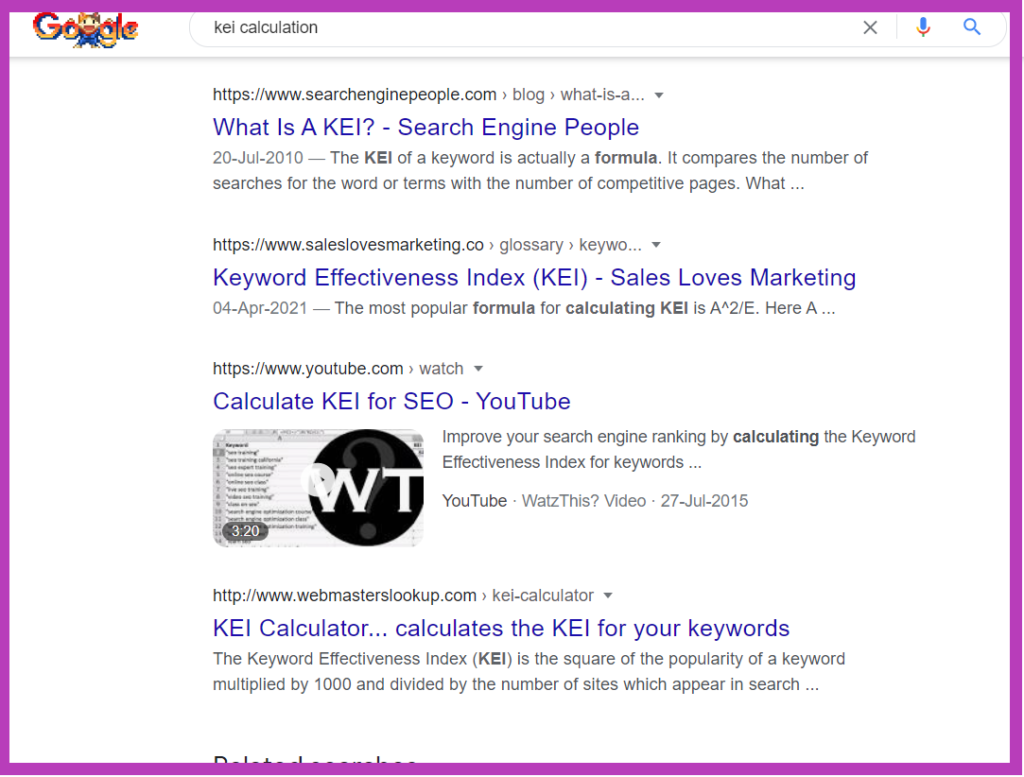Expand options for the YouTube watch result

pos(478,368)
